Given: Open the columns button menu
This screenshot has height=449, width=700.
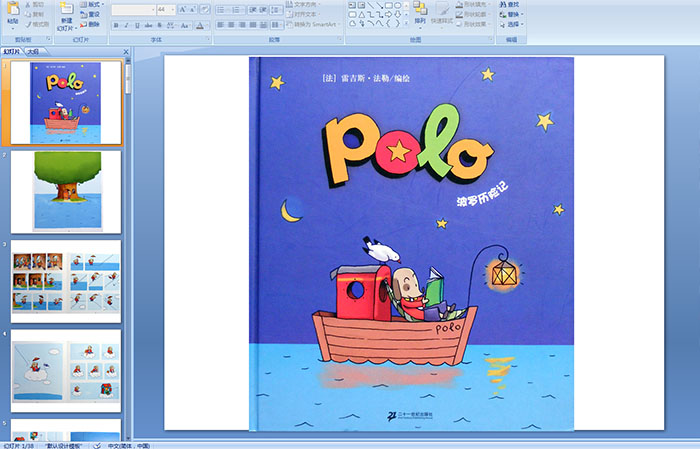Looking at the screenshot, I should tap(277, 25).
